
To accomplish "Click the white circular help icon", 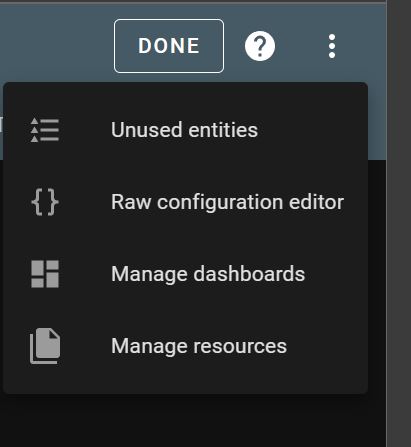I will point(260,46).
